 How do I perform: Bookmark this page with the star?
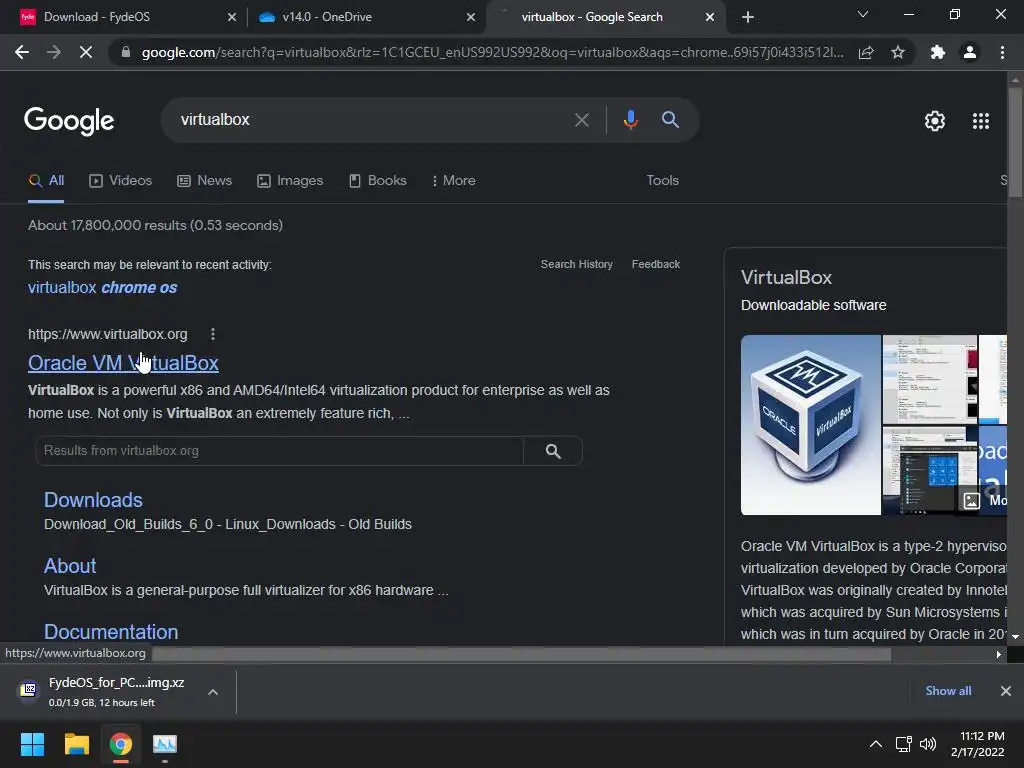pyautogui.click(x=898, y=52)
